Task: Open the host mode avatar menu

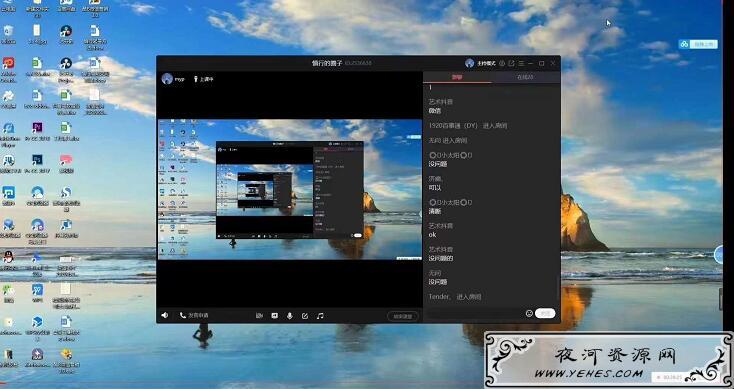Action: pos(470,63)
